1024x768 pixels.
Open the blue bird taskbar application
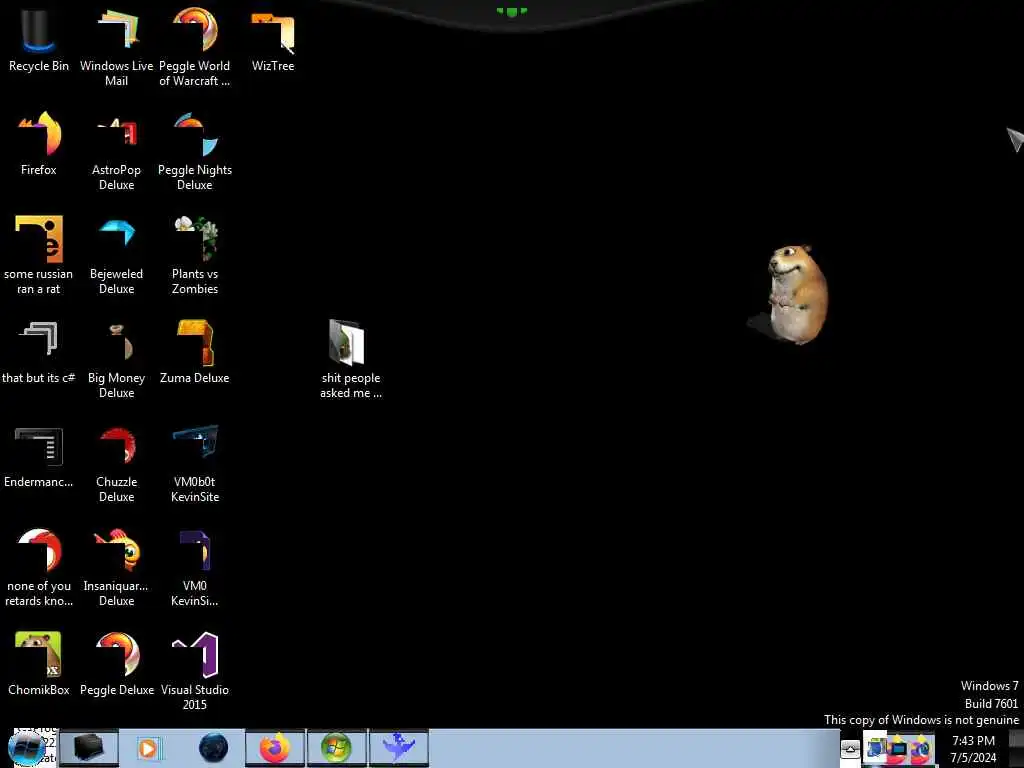399,748
